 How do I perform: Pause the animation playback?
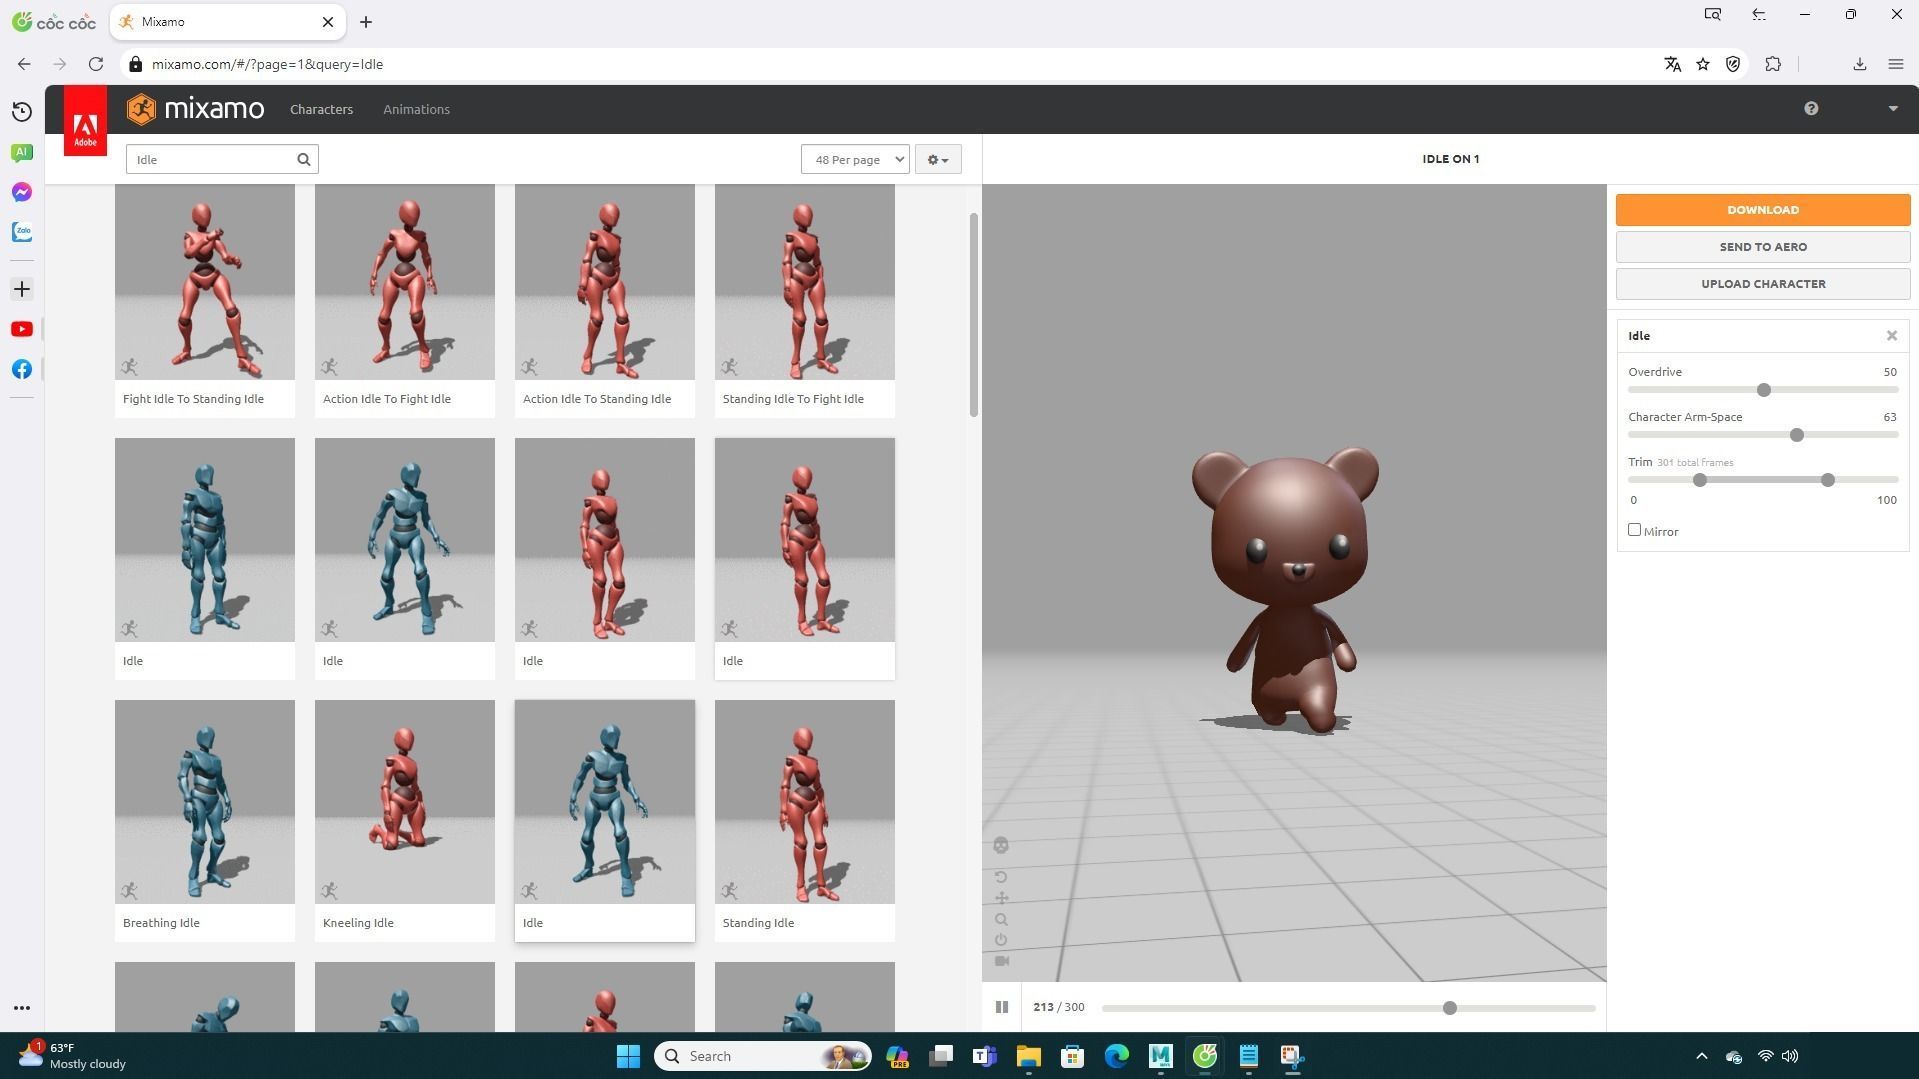[1002, 1007]
